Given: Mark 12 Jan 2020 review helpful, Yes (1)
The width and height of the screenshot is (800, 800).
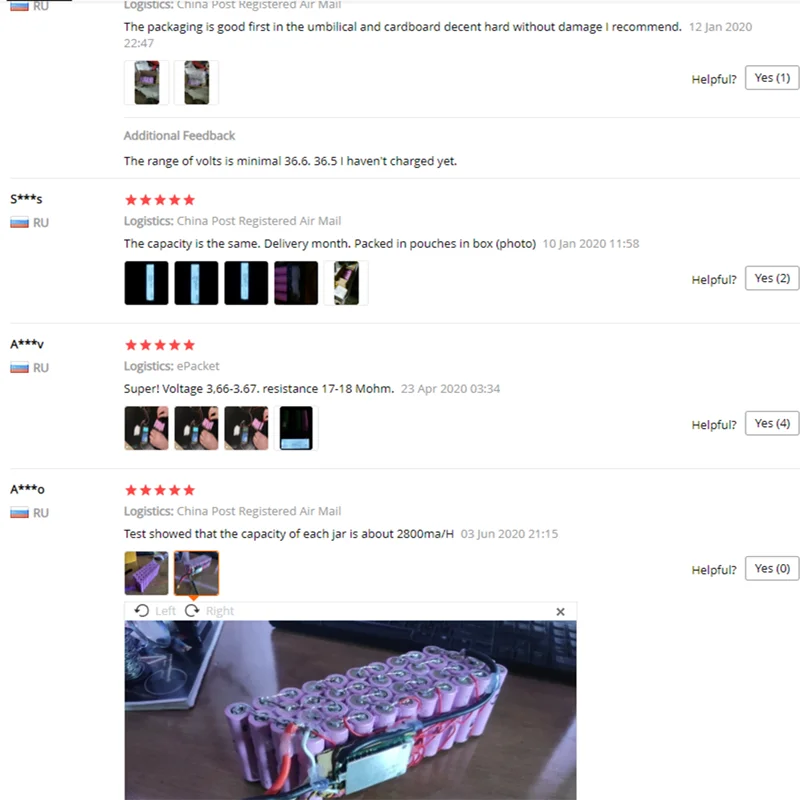Looking at the screenshot, I should (x=772, y=78).
